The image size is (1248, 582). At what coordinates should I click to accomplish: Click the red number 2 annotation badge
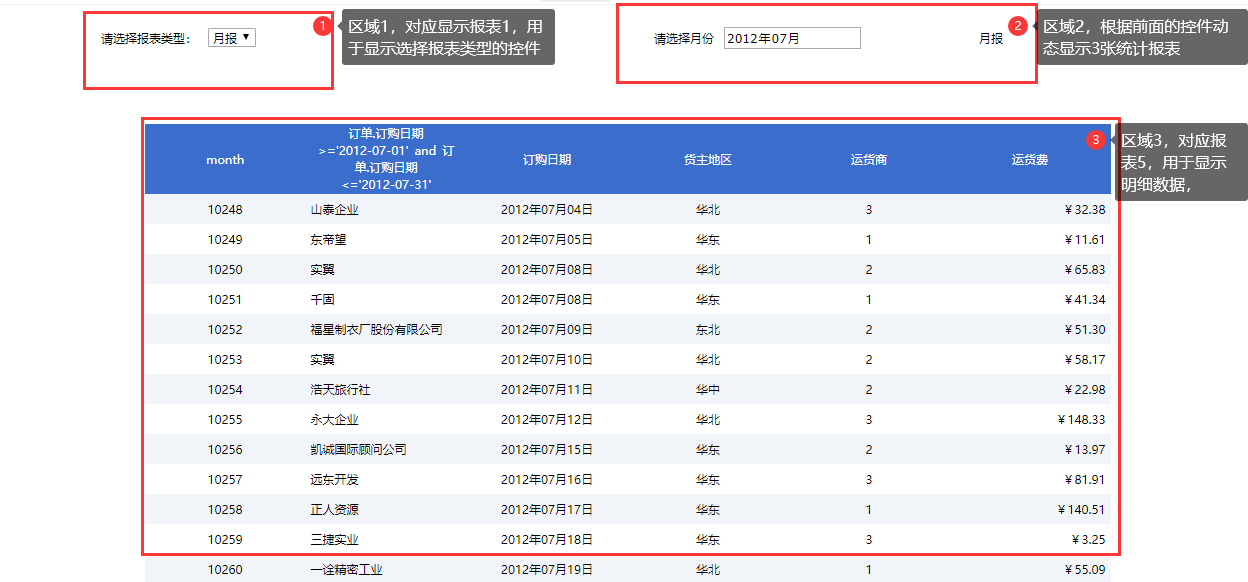[1018, 26]
